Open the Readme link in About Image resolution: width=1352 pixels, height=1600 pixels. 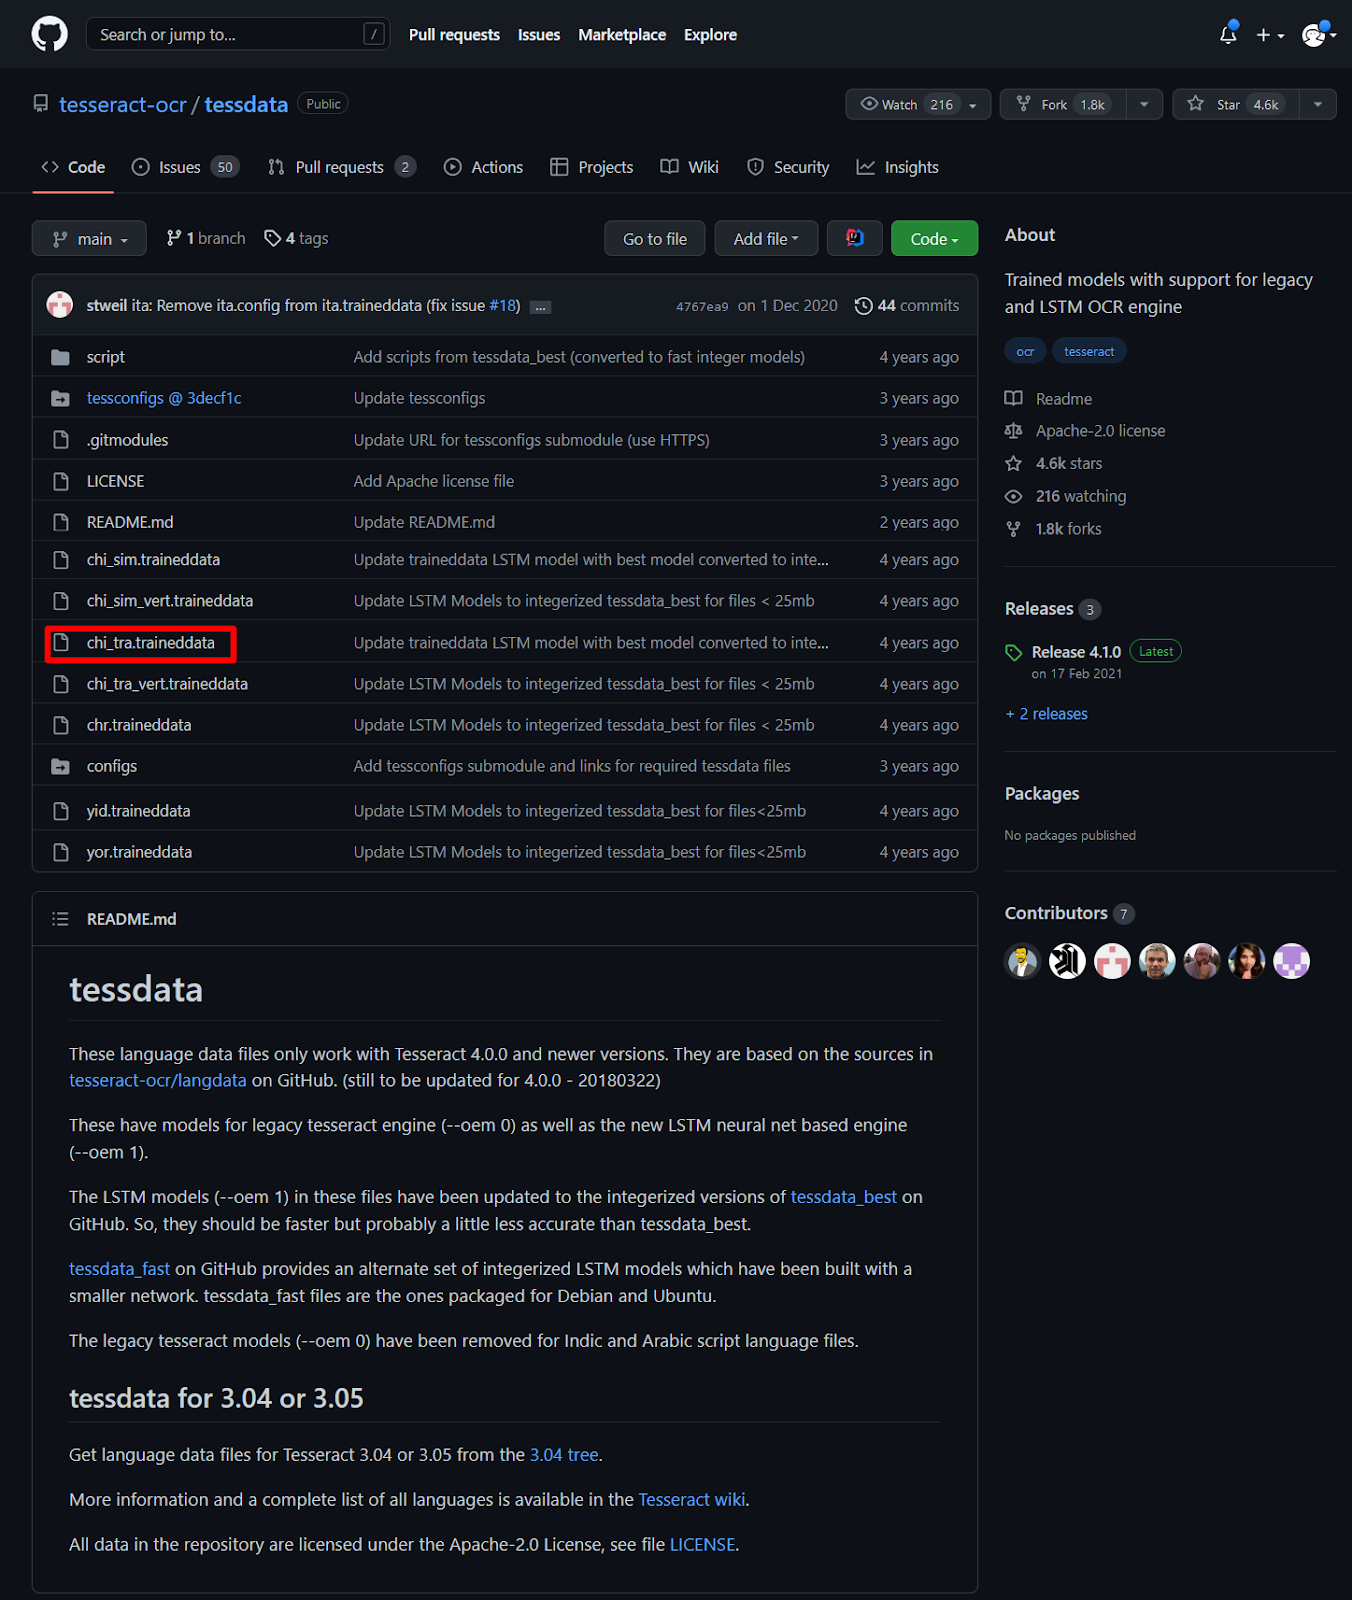coord(1049,399)
